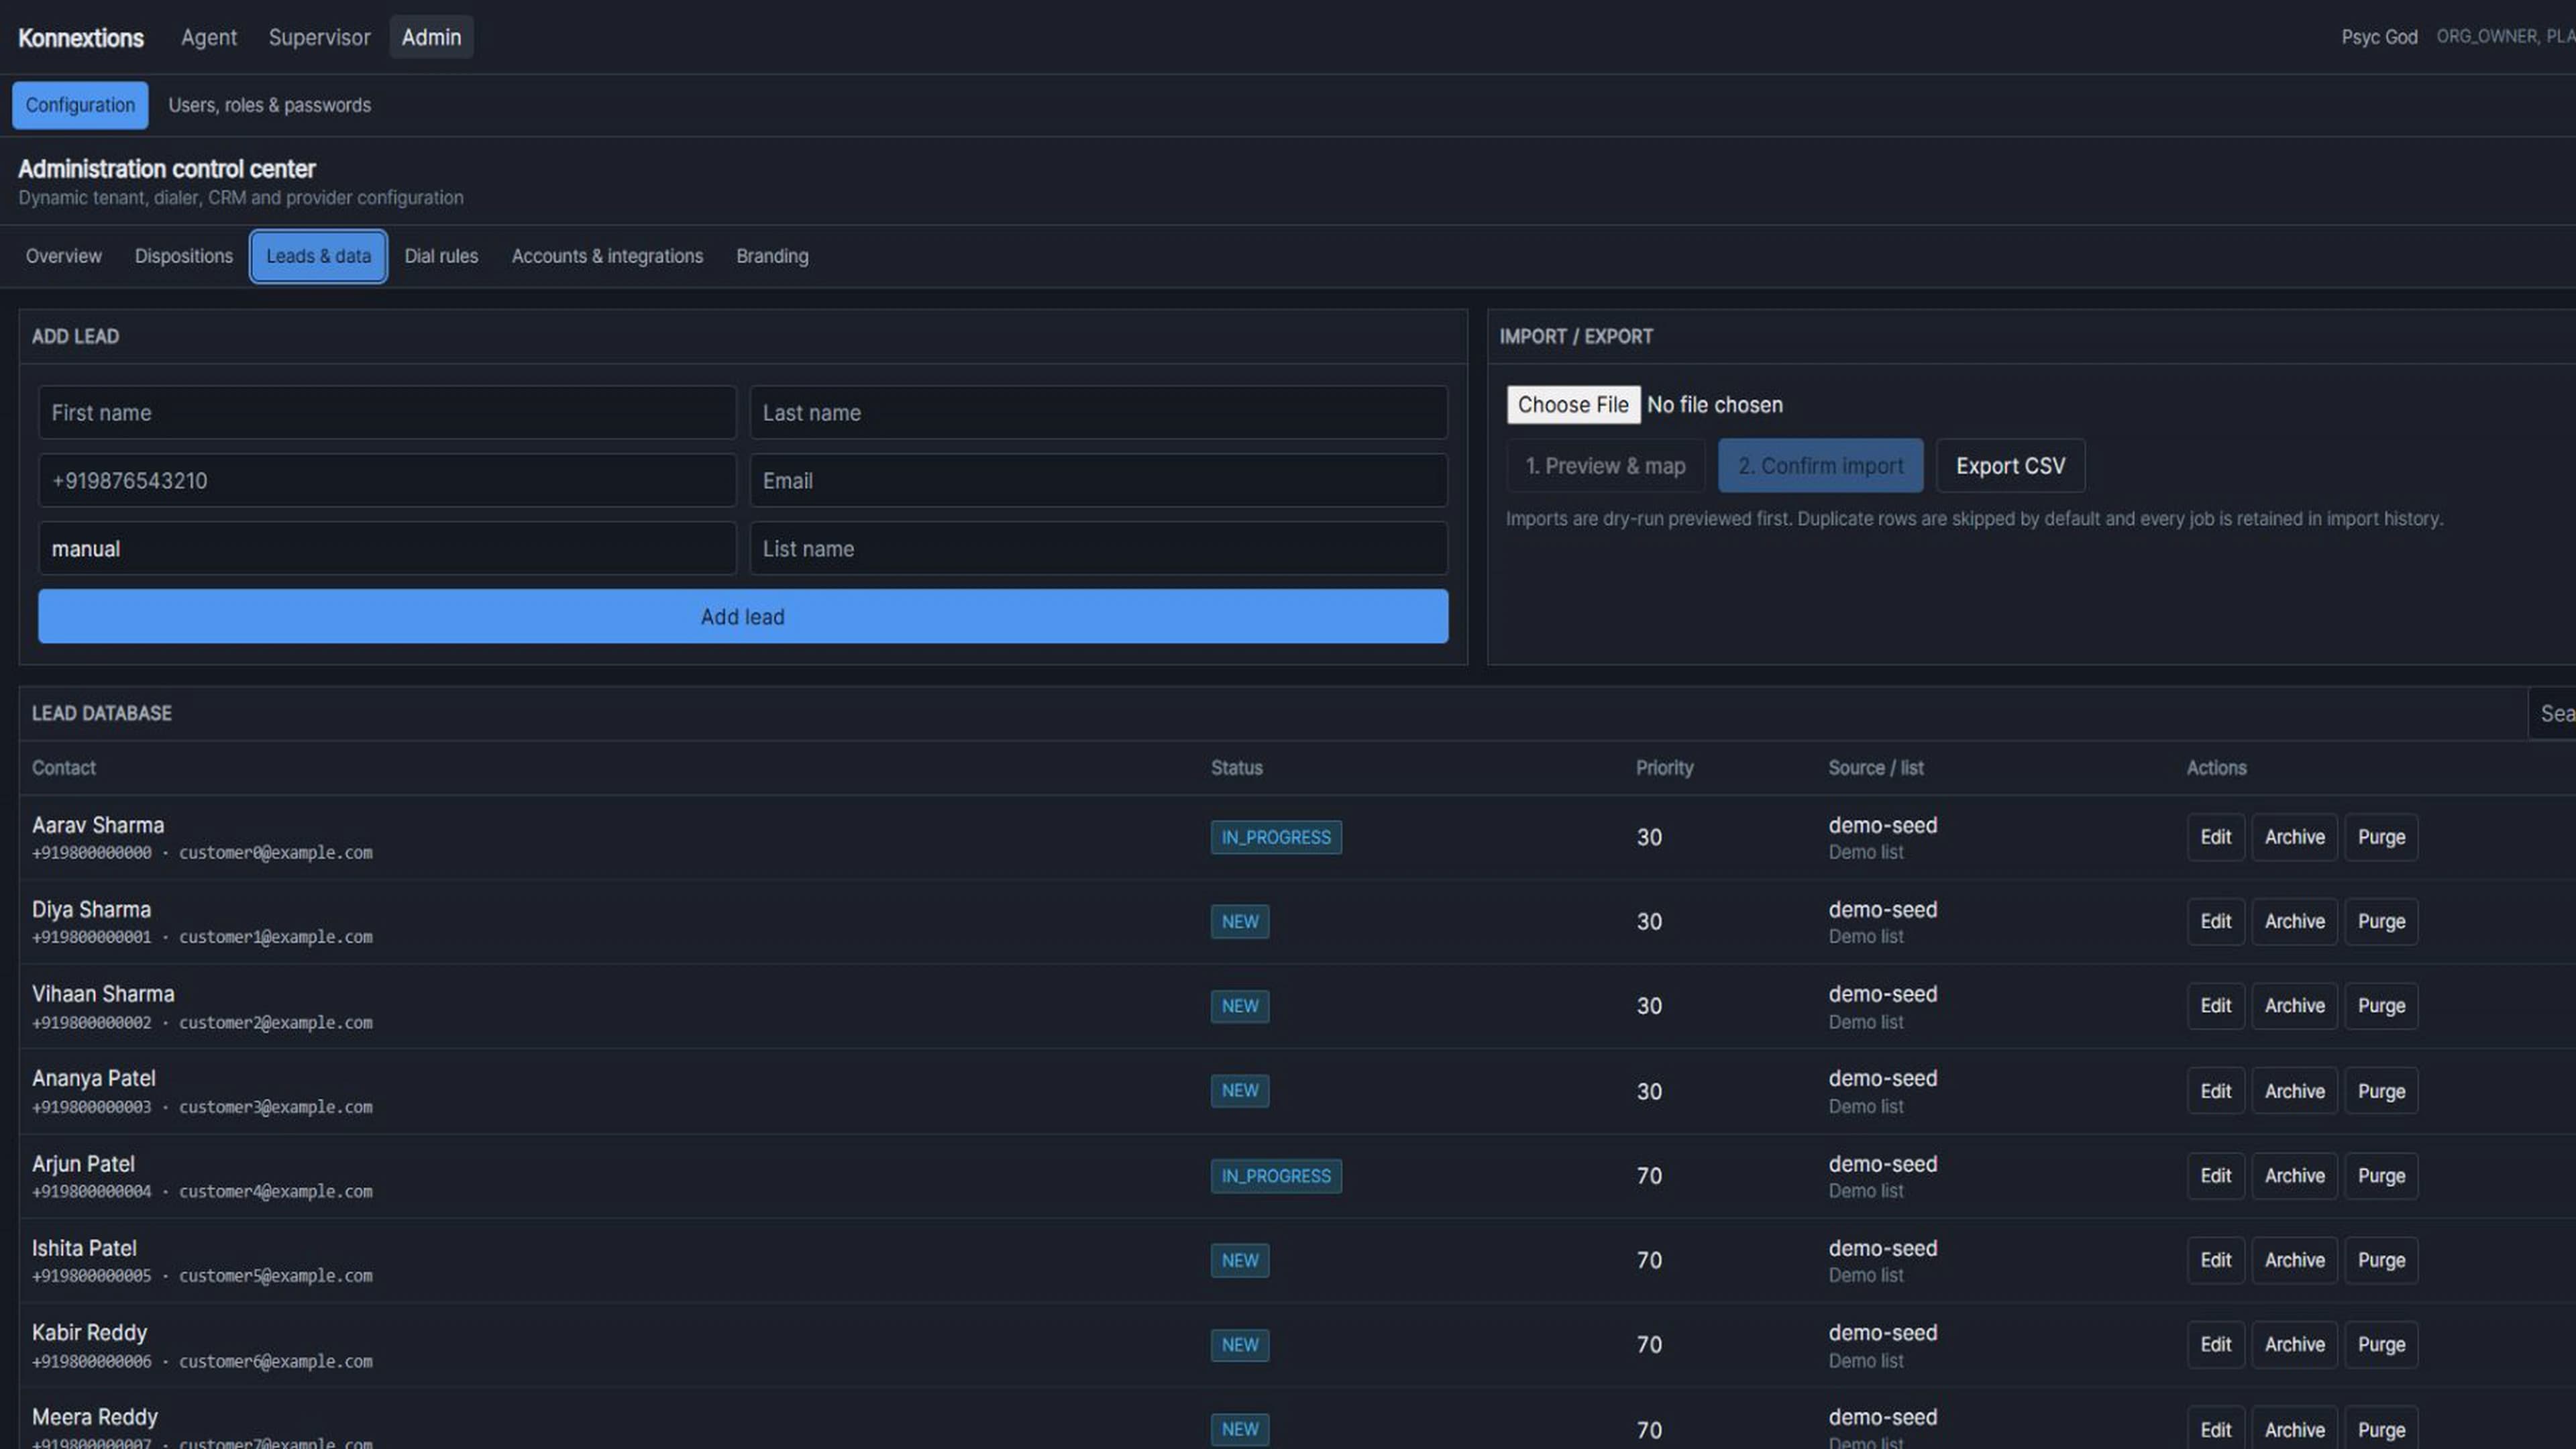Submit with the Add lead button

point(743,616)
